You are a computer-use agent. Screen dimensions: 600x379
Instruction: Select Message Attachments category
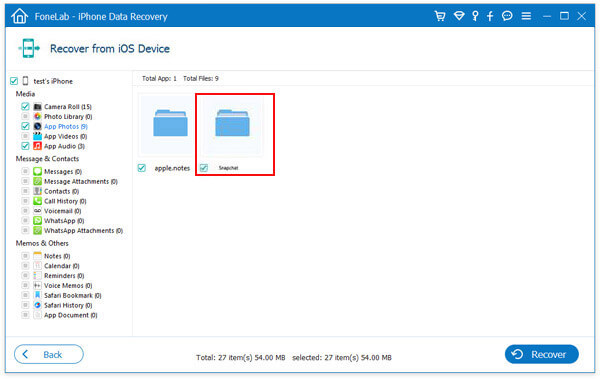tap(81, 181)
